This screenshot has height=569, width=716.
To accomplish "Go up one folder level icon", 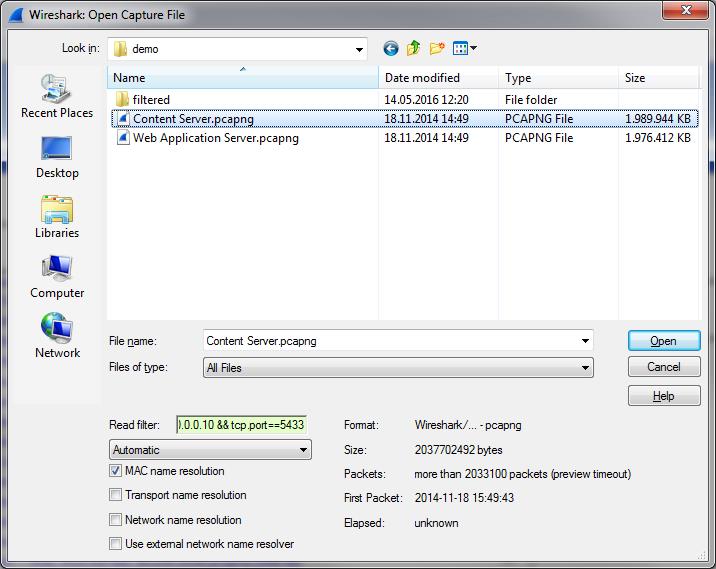I will click(413, 48).
